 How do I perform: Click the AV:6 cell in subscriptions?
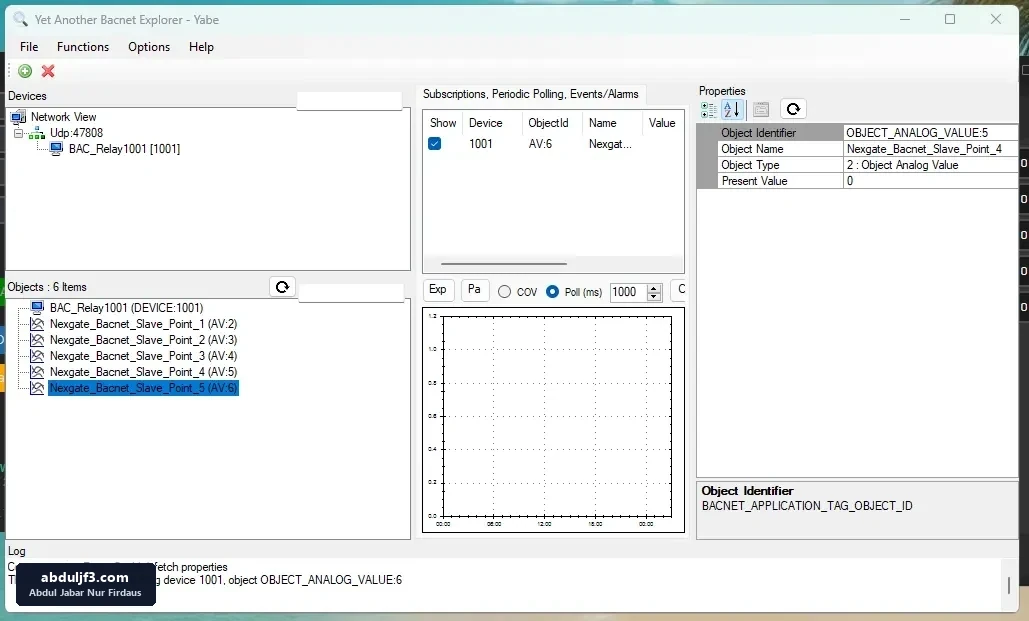click(540, 144)
